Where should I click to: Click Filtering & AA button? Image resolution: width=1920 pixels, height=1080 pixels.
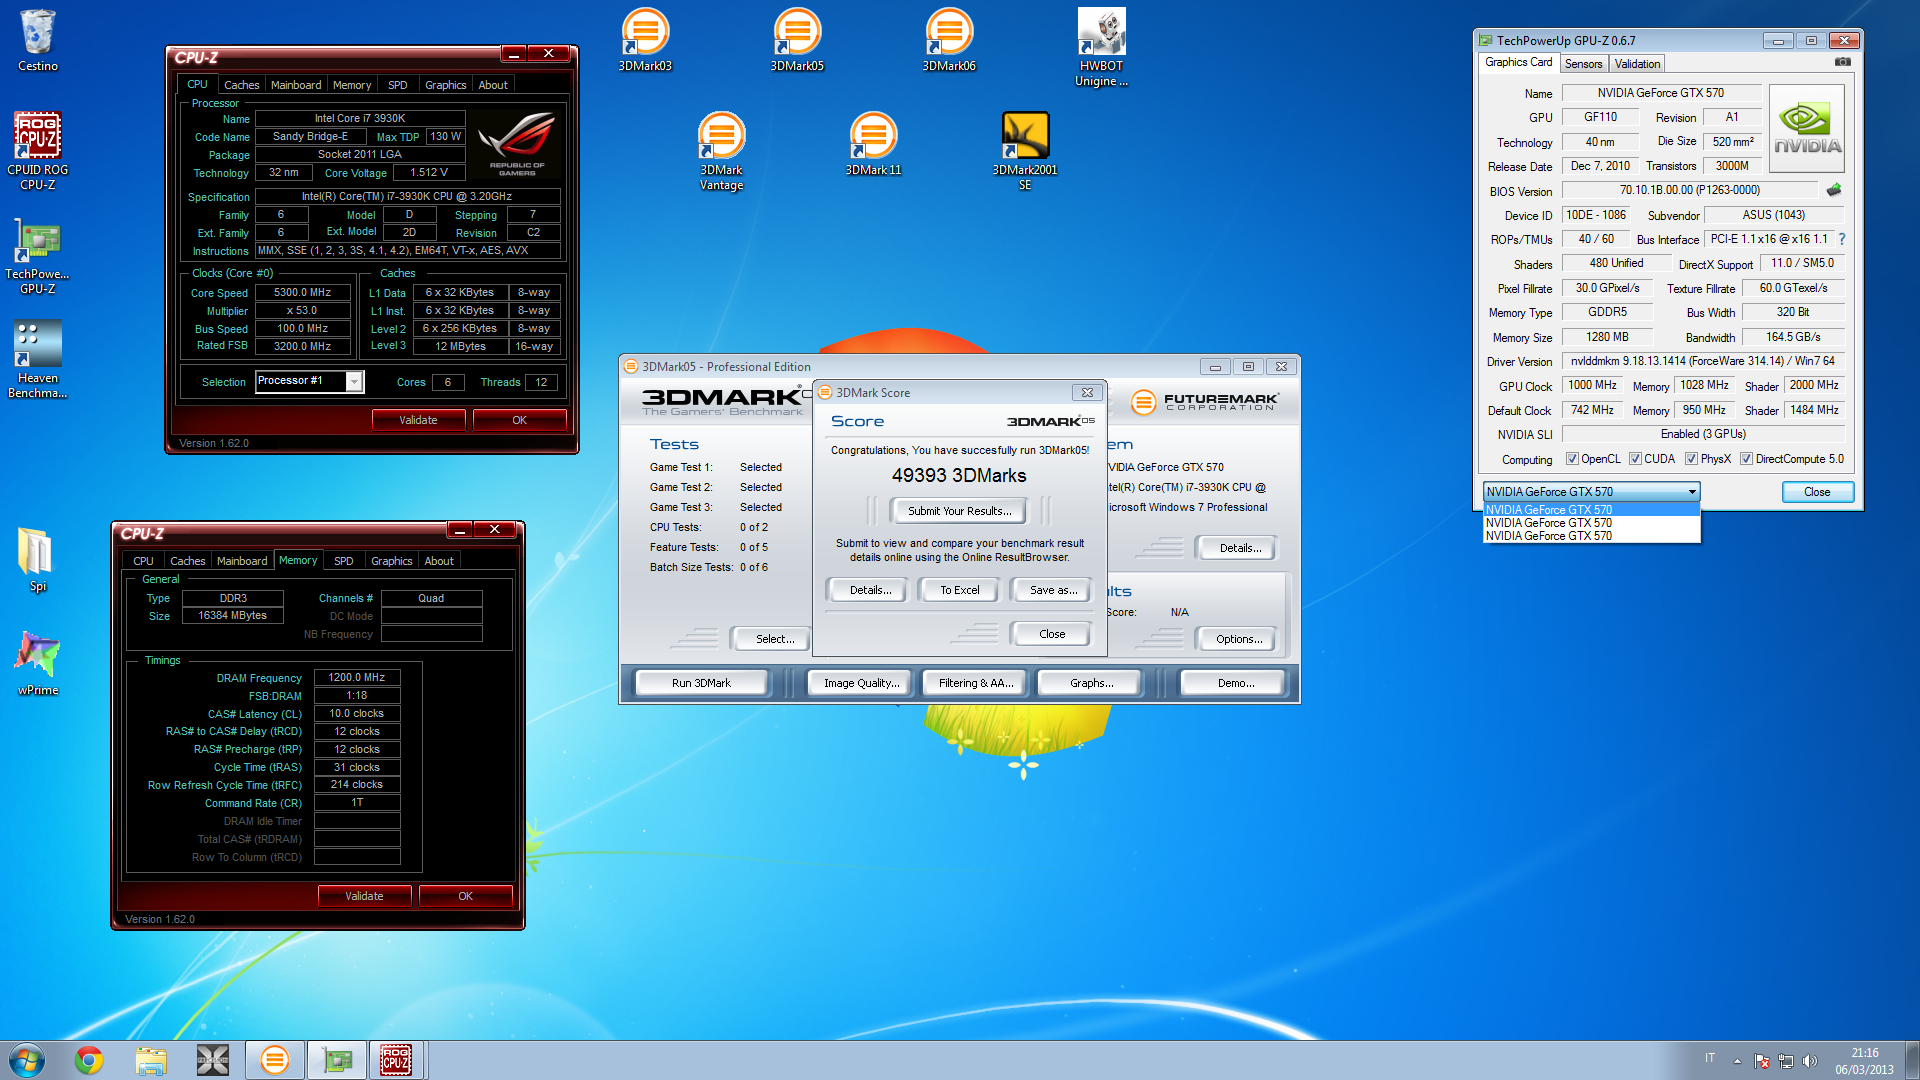975,683
